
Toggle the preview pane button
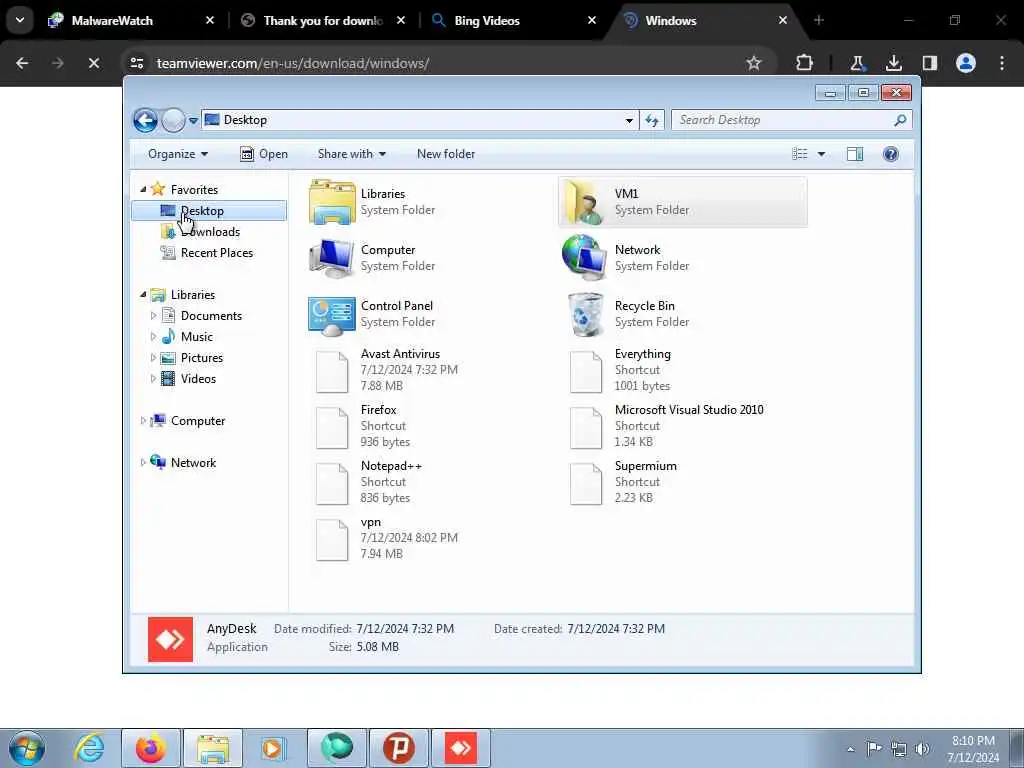point(855,154)
